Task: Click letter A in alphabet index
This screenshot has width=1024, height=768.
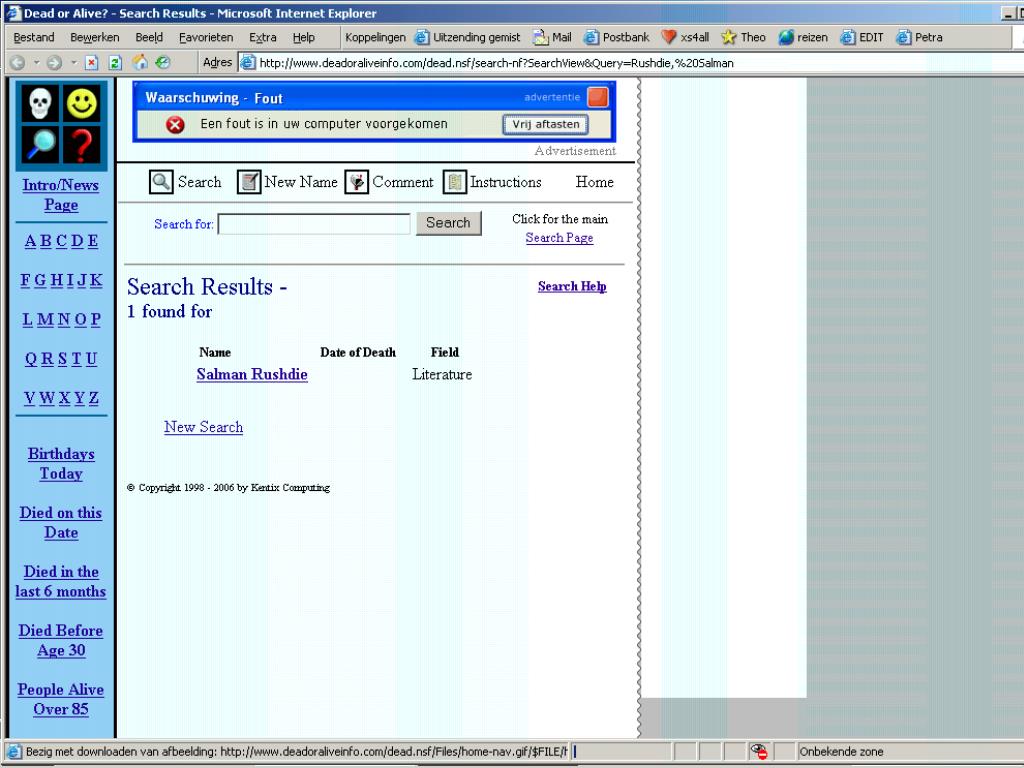Action: point(30,241)
